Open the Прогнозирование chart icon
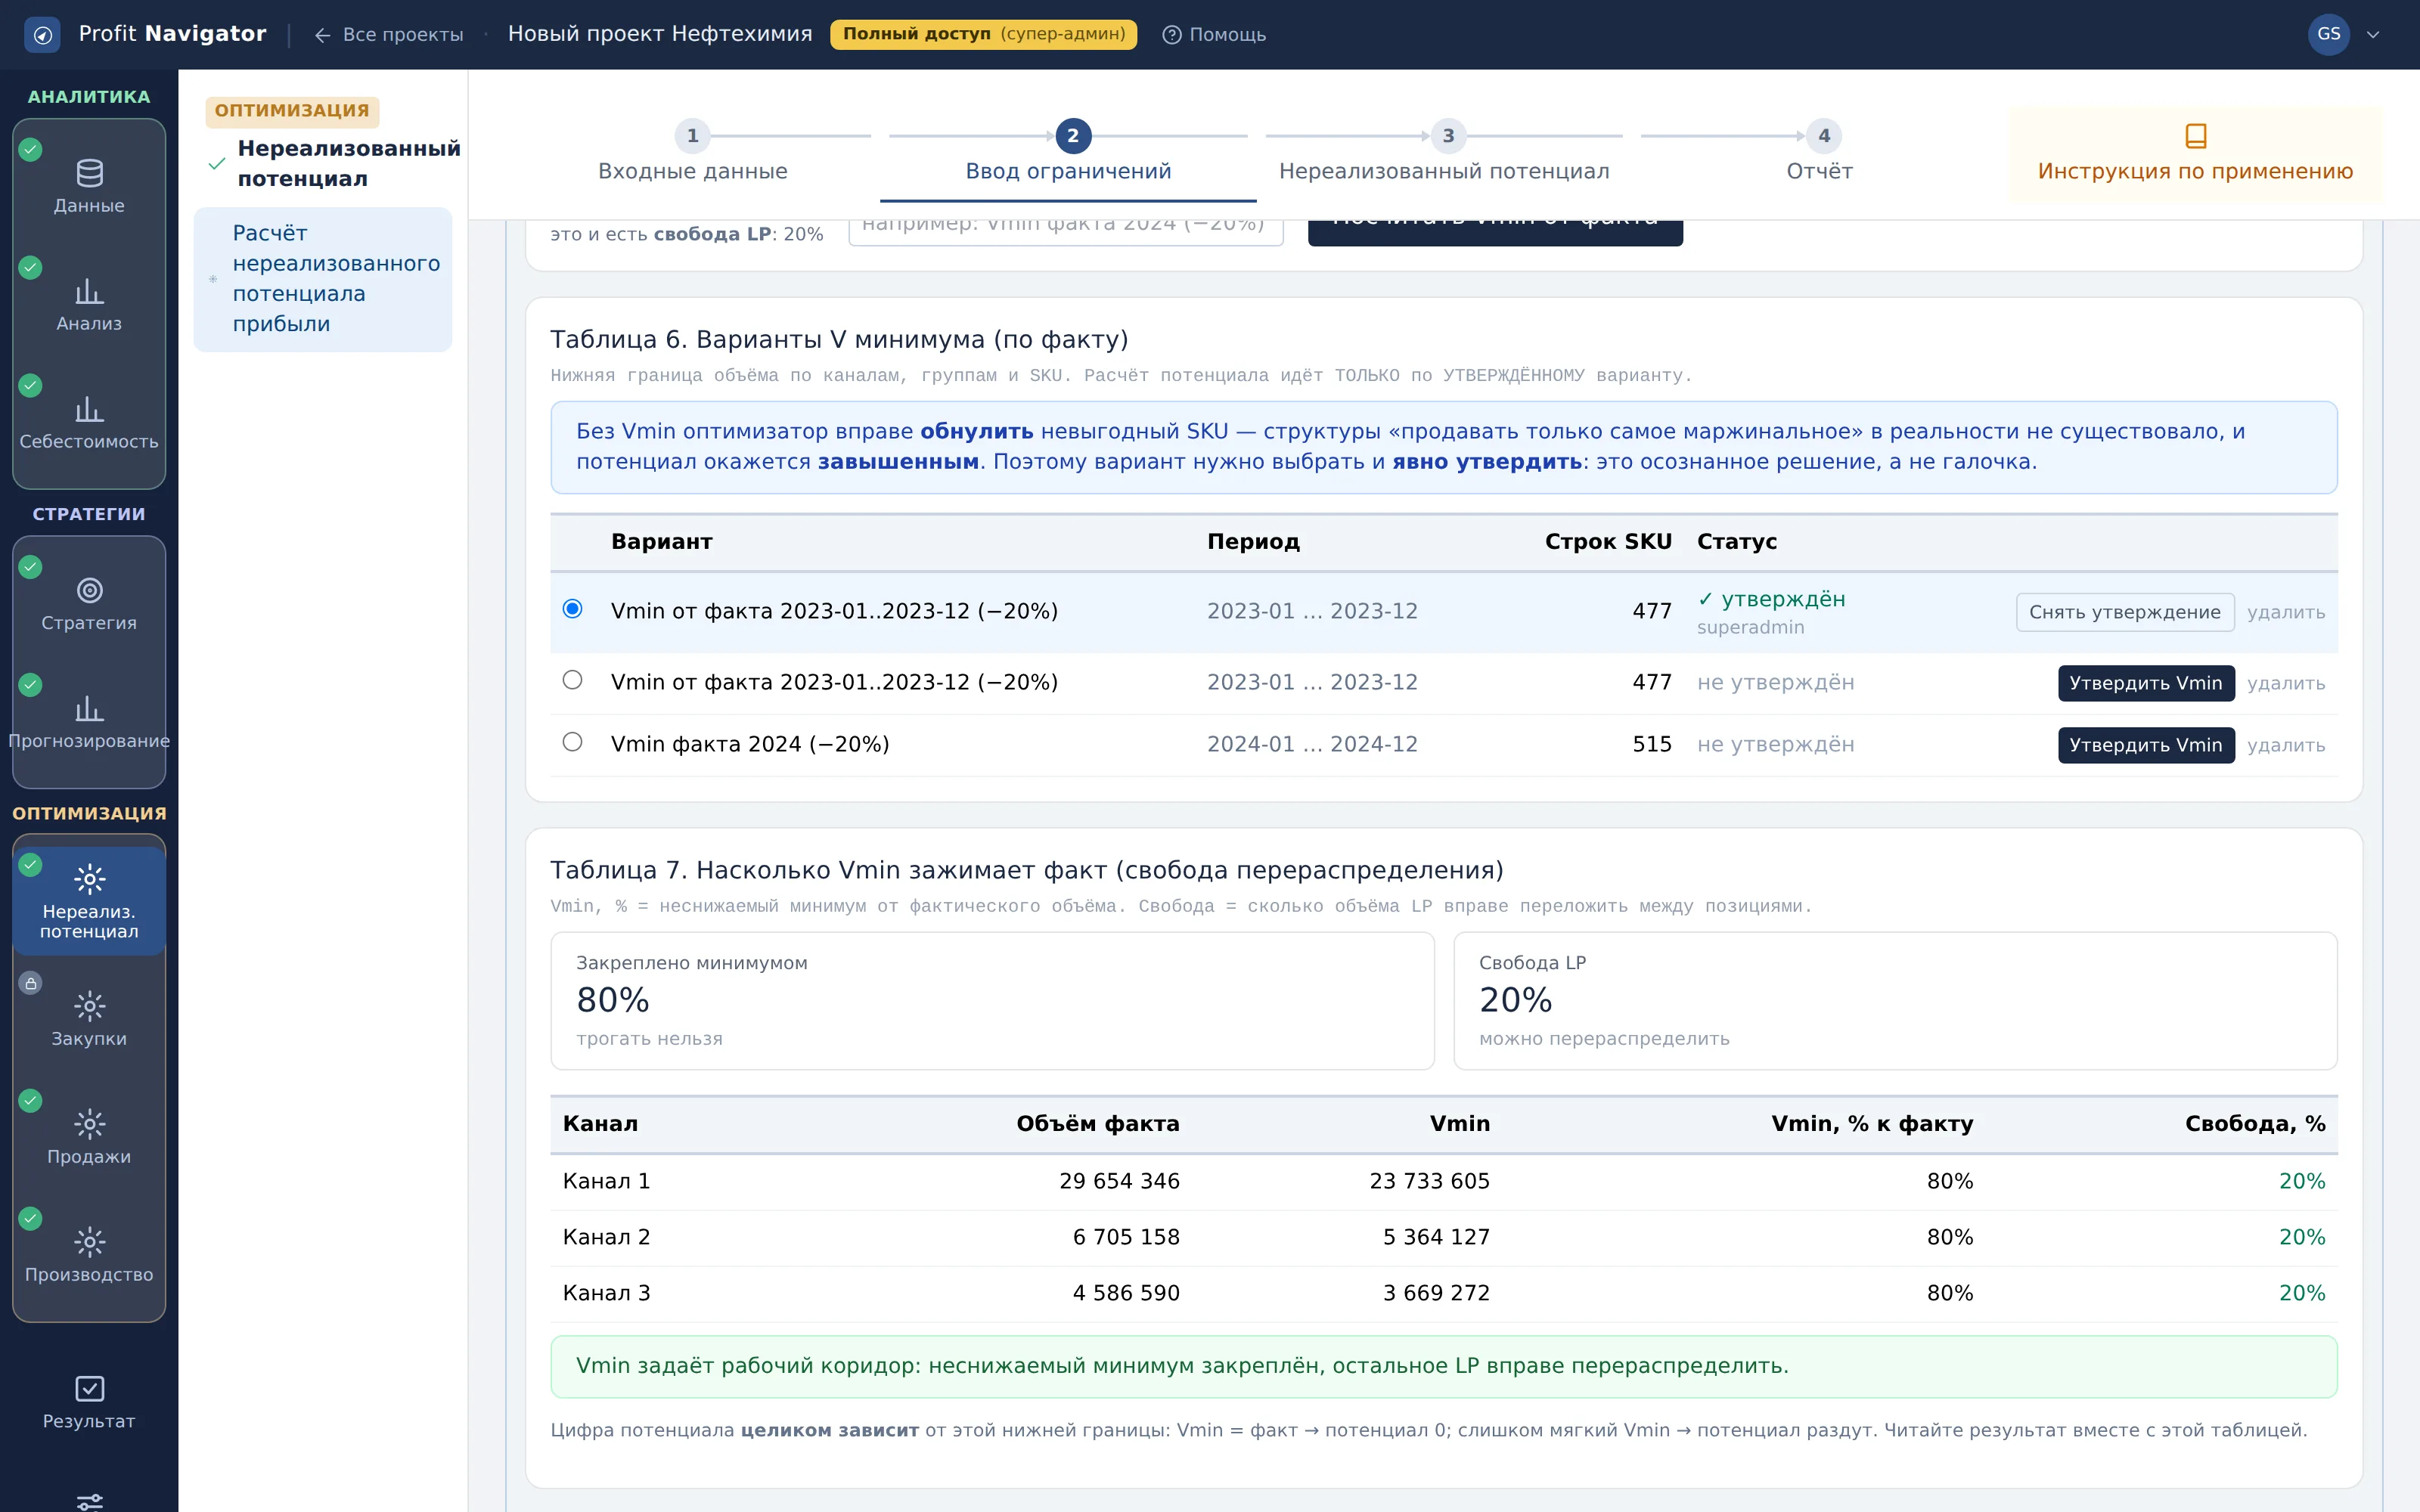This screenshot has height=1512, width=2420. (x=89, y=709)
